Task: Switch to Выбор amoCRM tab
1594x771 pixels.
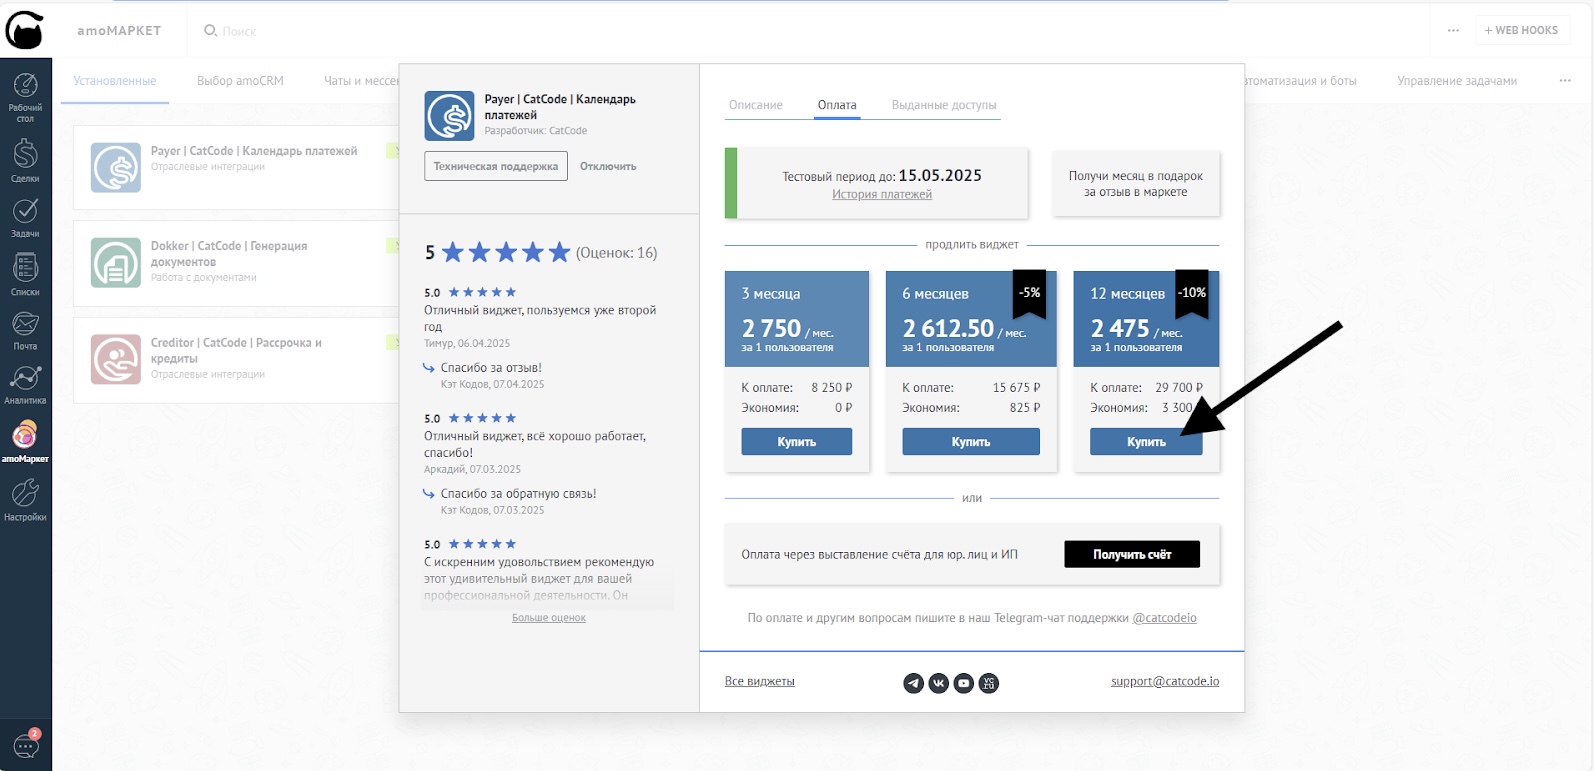Action: point(240,81)
